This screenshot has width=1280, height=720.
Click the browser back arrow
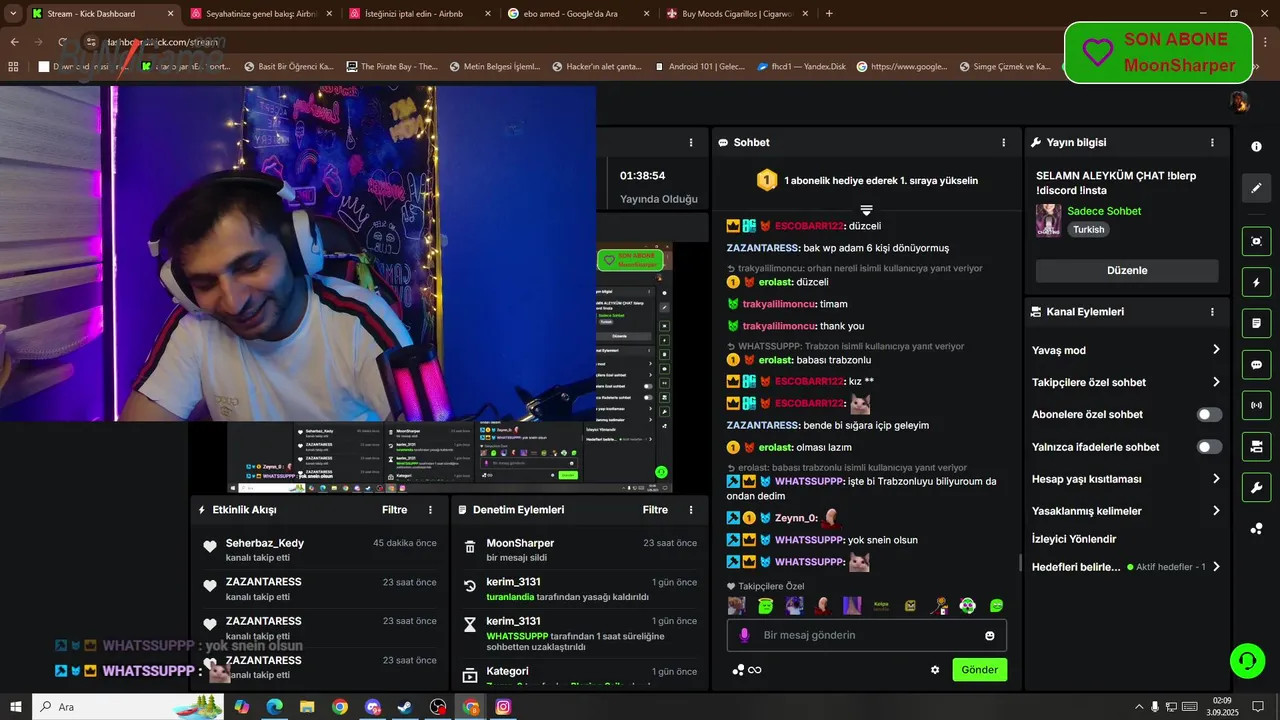pos(14,42)
